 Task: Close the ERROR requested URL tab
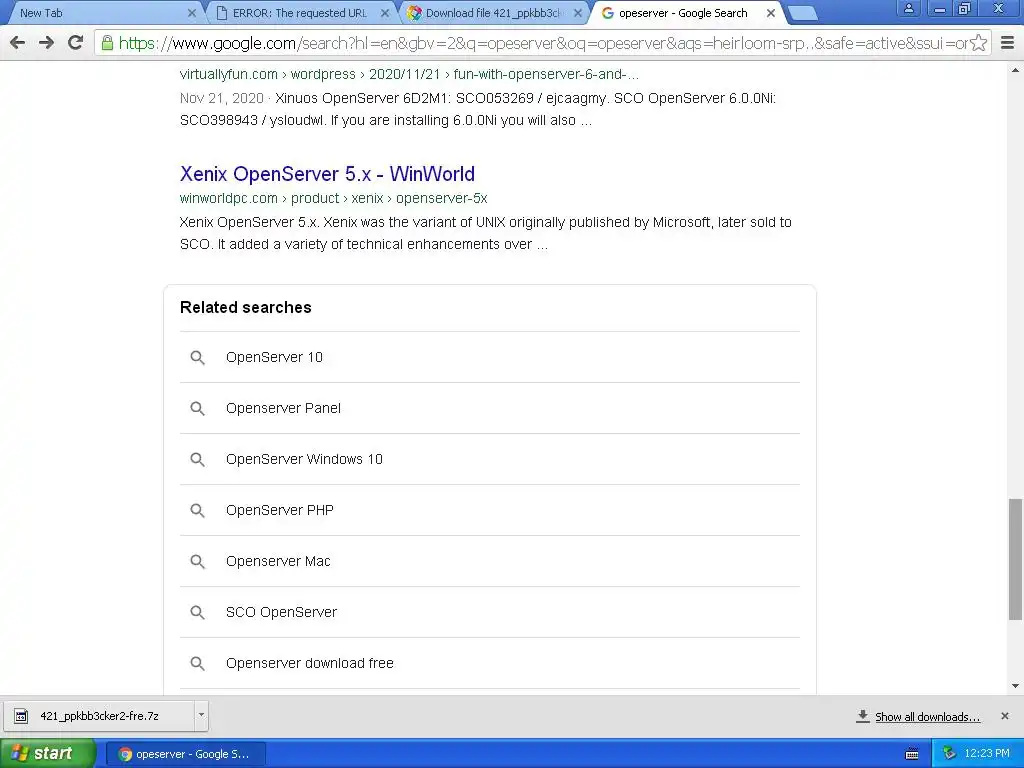coord(385,13)
